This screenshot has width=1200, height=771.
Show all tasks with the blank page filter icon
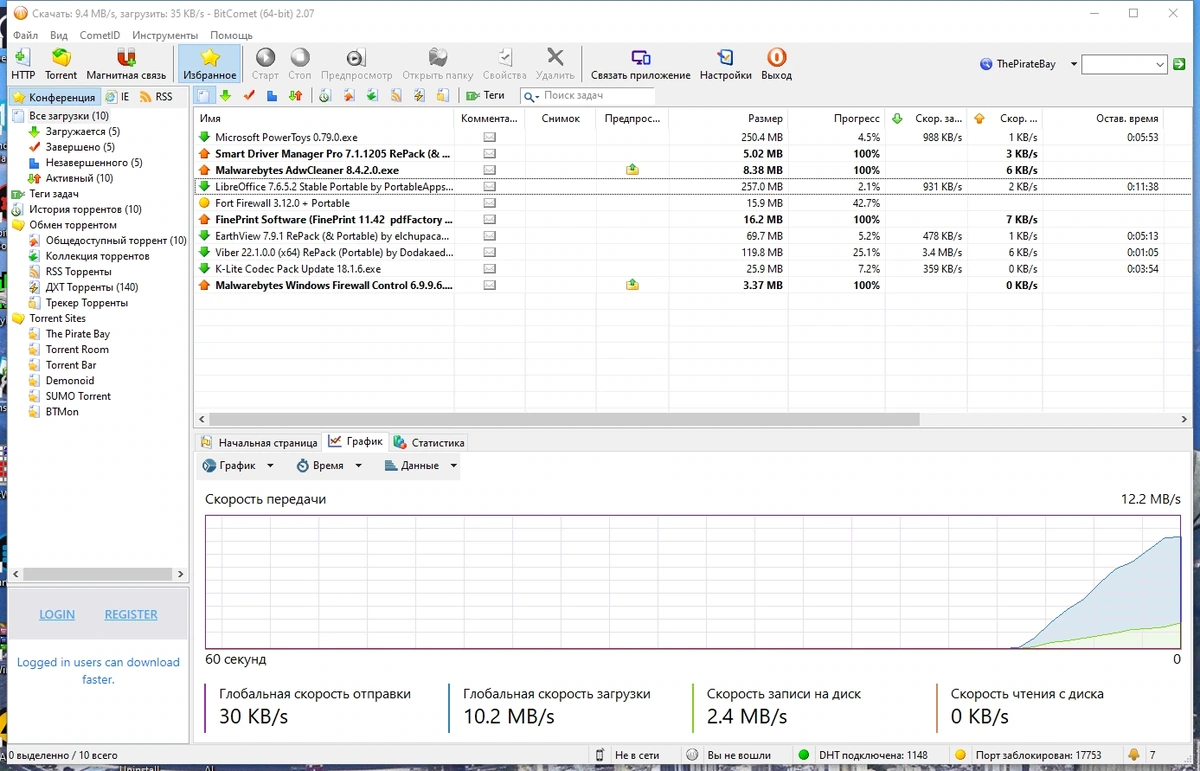[204, 96]
